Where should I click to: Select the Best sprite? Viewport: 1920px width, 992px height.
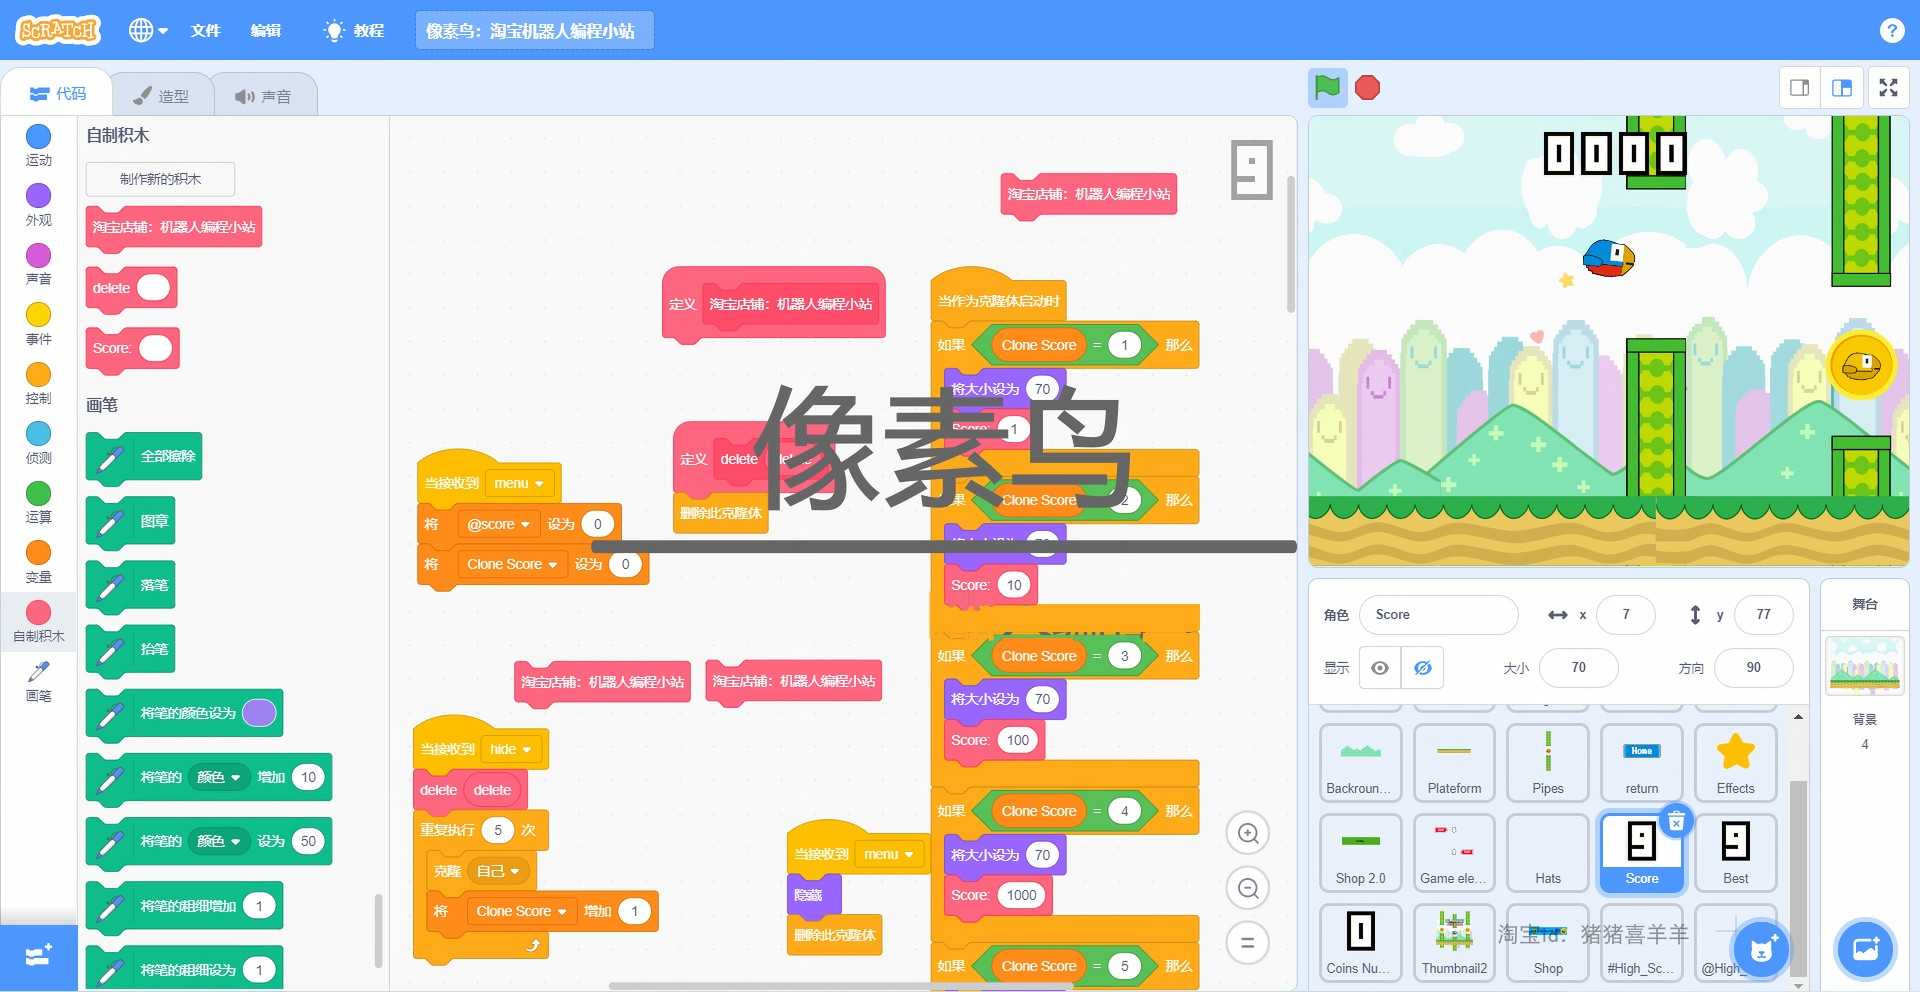[x=1735, y=853]
